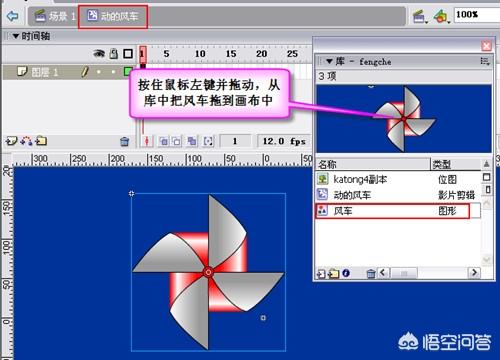Click the Center Frame button
The width and height of the screenshot is (500, 360).
click(147, 141)
